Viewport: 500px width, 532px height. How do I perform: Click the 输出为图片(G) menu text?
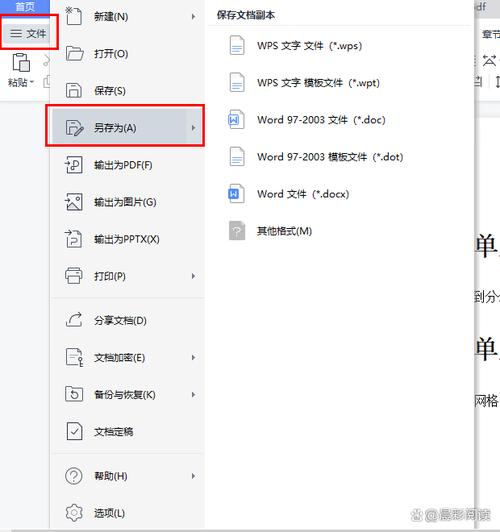[125, 202]
